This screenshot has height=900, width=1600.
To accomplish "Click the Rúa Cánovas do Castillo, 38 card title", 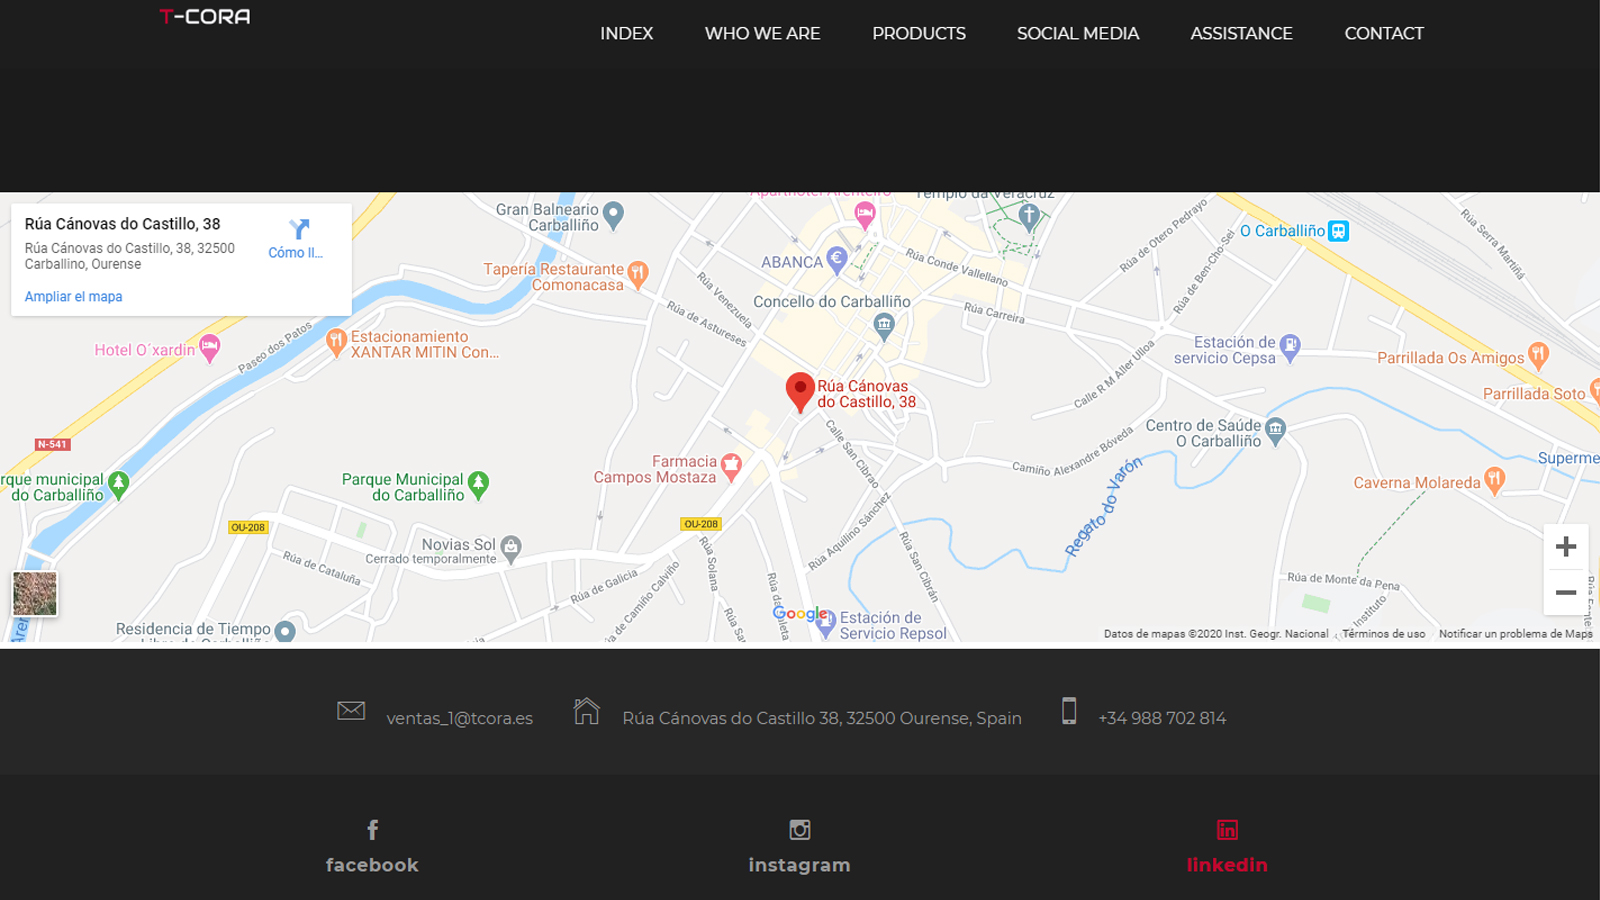I will (122, 224).
